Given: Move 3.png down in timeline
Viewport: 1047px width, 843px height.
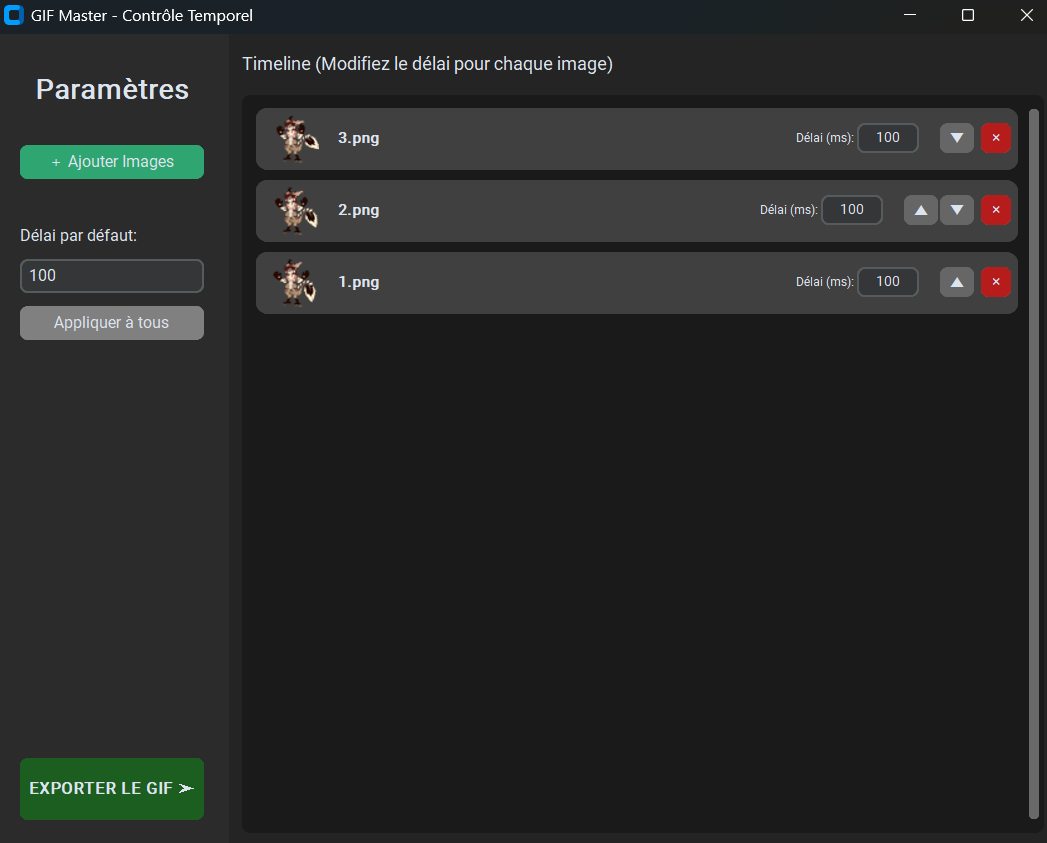Looking at the screenshot, I should pos(957,138).
